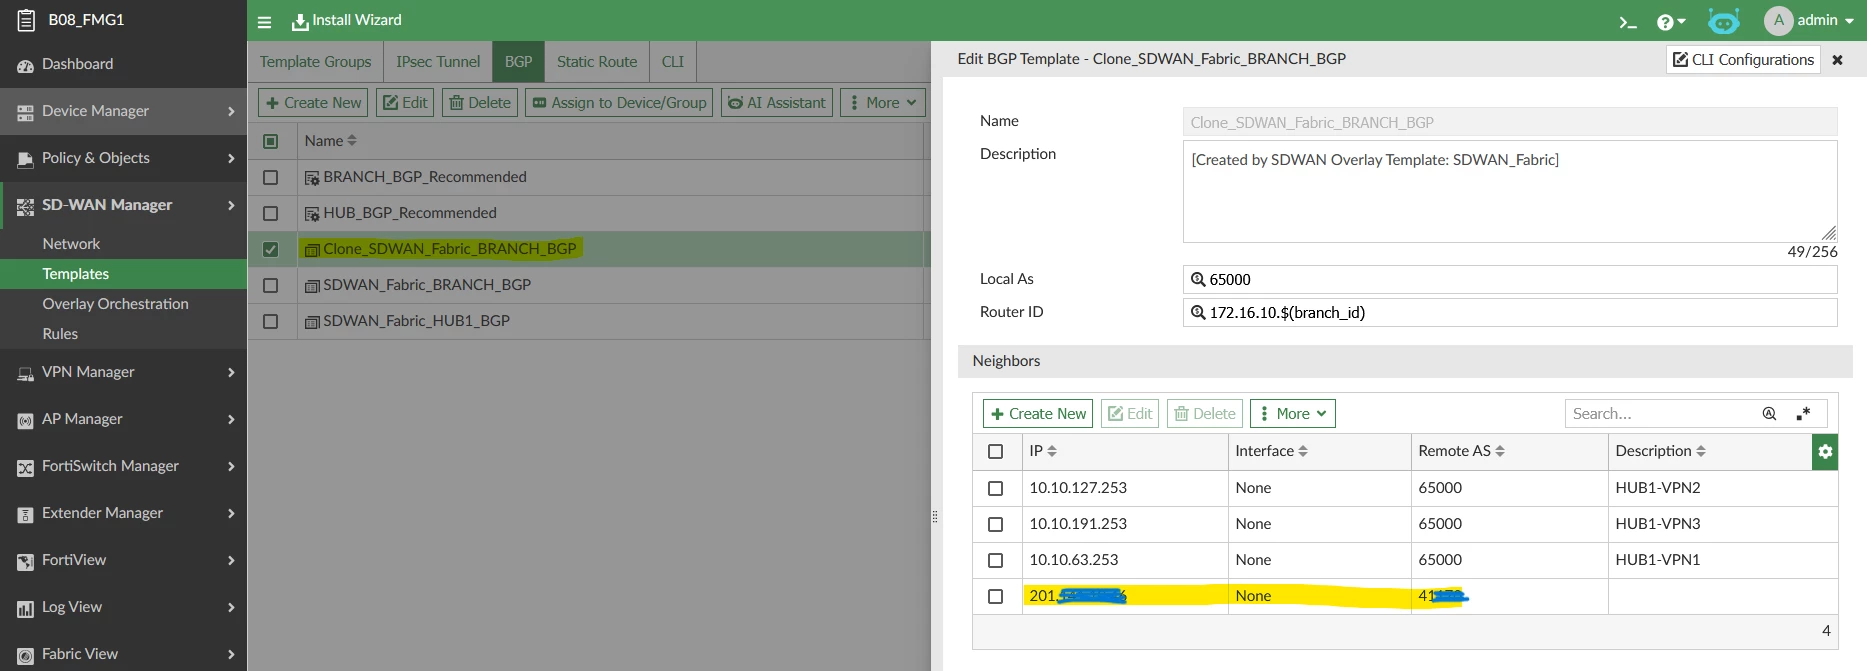Switch to the IPsec Tunnel tab
Screen dimensions: 1867x671
coord(438,62)
